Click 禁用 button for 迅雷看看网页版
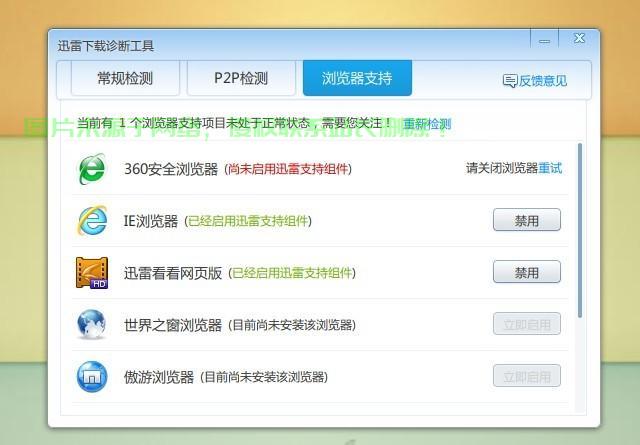This screenshot has height=445, width=640. 527,272
